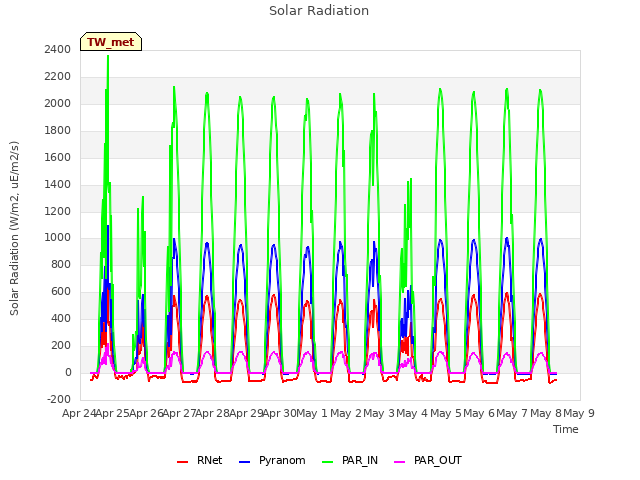
Task: Click the Time axis label
Action: click(566, 429)
